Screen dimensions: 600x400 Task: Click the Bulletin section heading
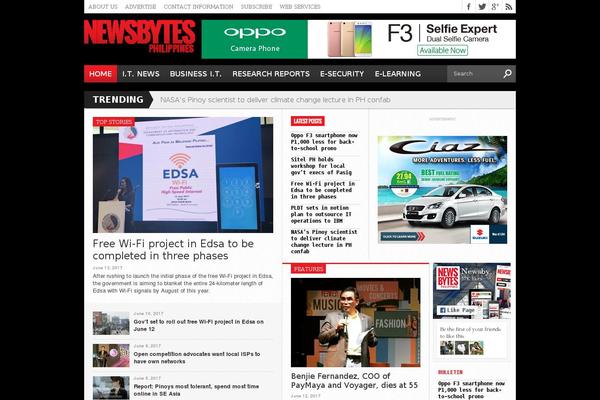[450, 372]
